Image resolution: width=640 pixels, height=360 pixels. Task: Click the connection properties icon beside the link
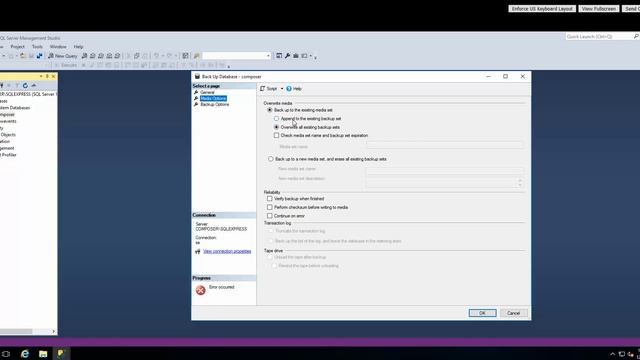click(x=198, y=251)
